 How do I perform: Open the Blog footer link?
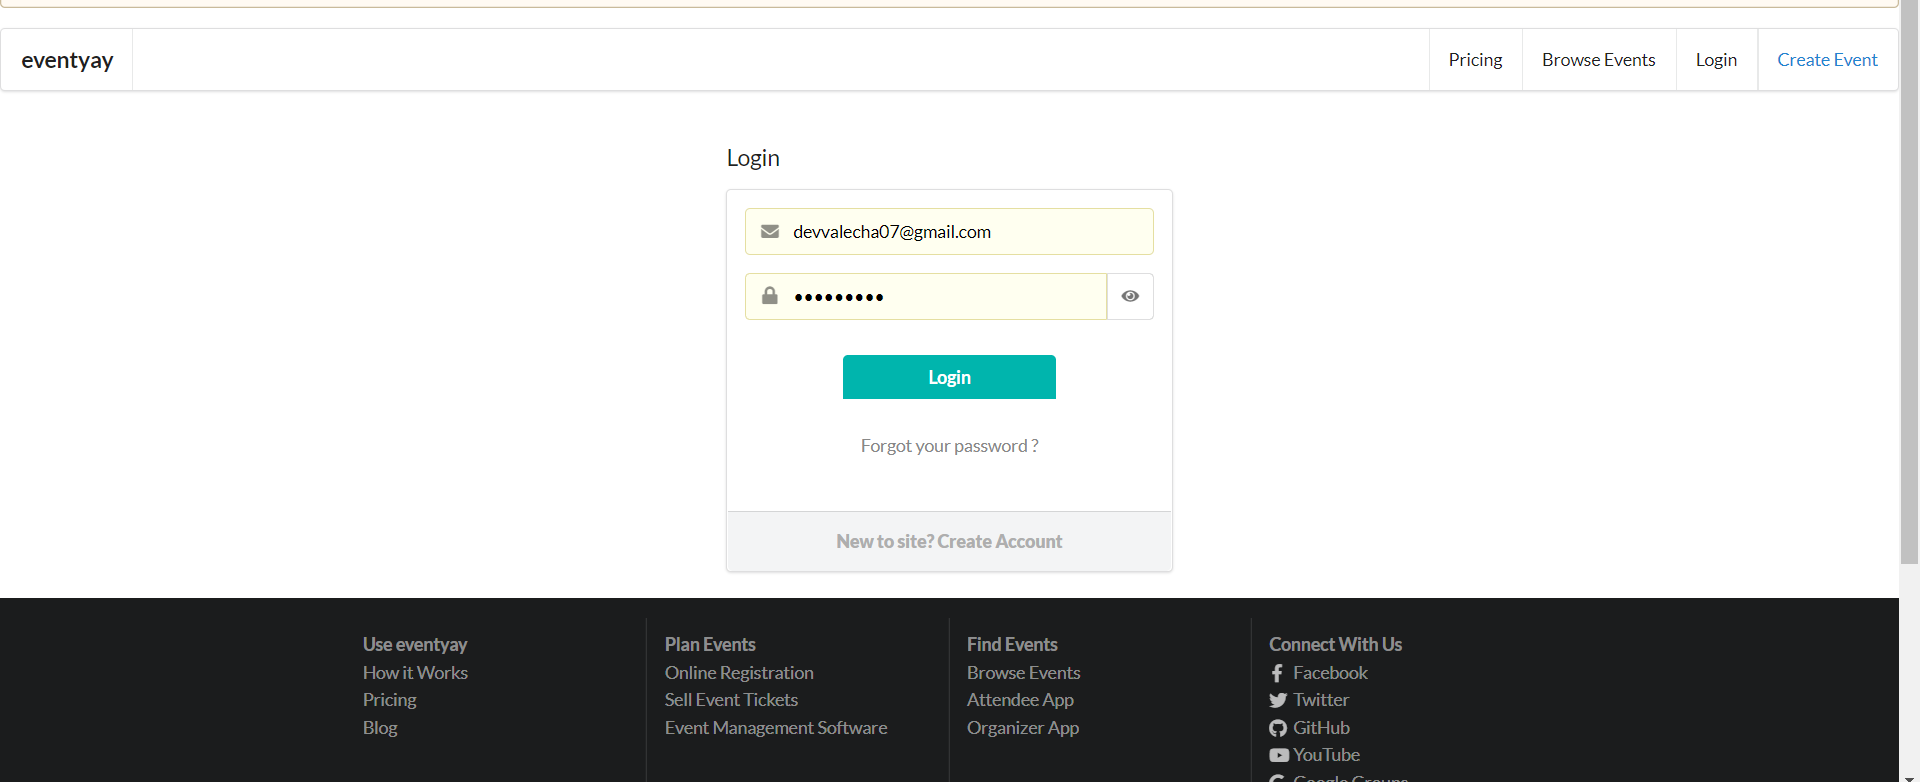[x=380, y=728]
